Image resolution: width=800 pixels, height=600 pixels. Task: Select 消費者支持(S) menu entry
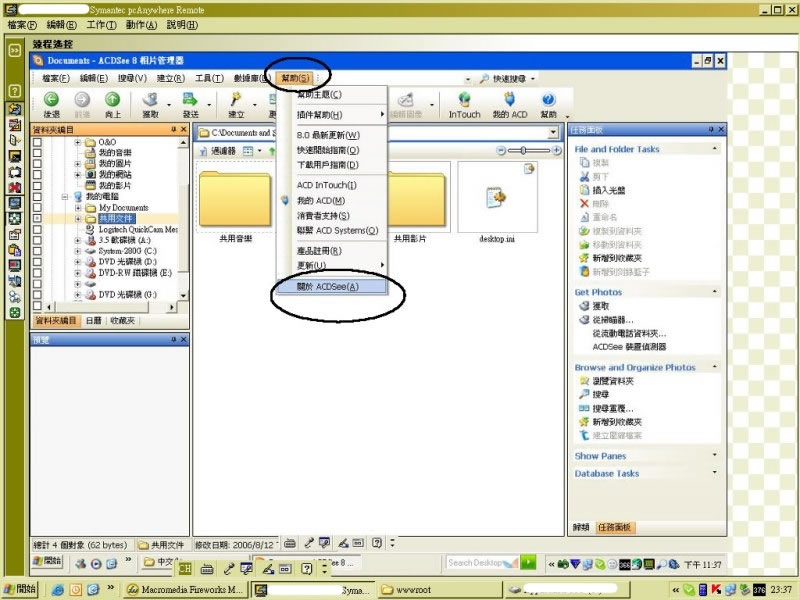click(x=332, y=215)
